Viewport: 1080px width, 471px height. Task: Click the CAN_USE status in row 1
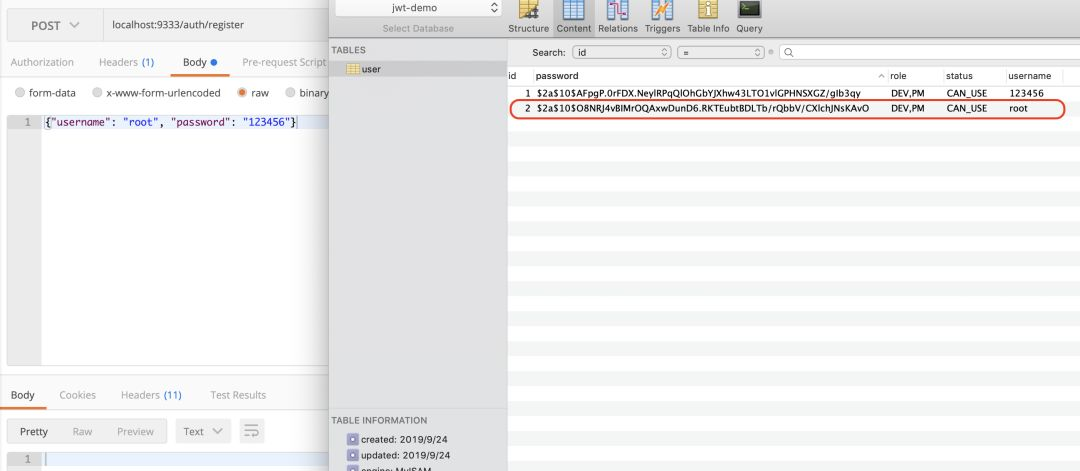[966, 93]
